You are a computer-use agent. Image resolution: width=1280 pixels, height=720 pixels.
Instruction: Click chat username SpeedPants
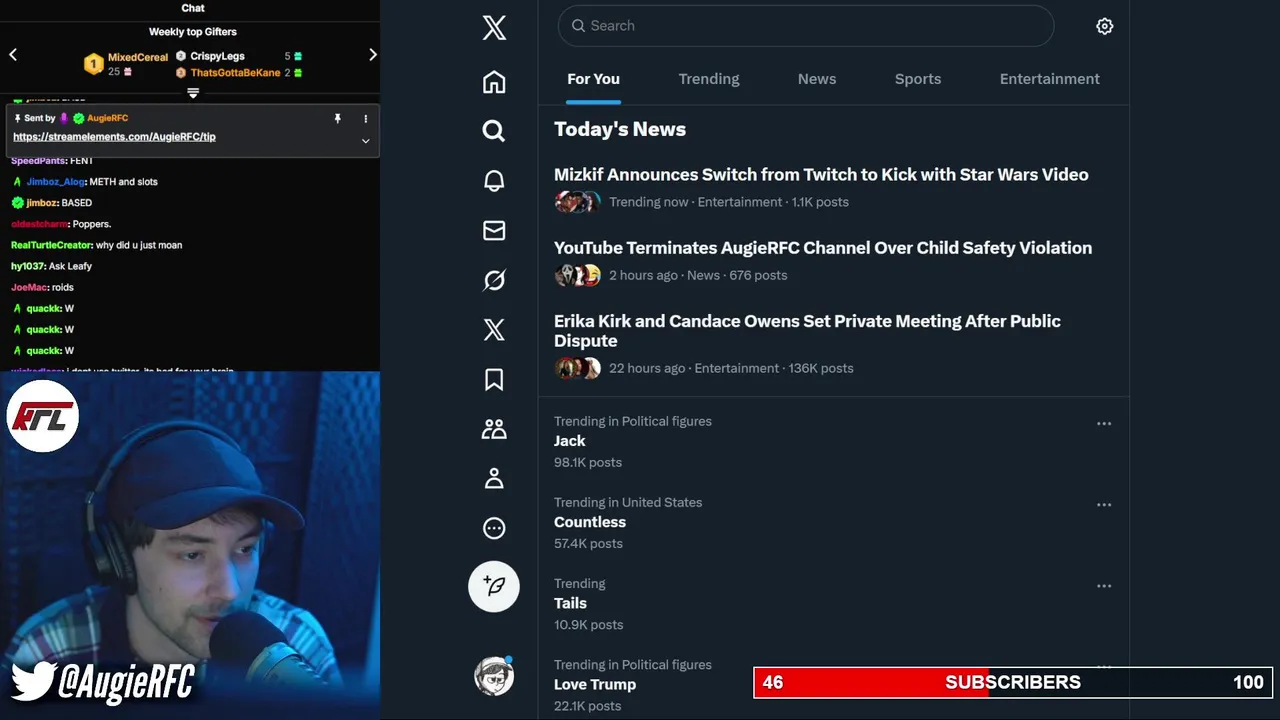pos(38,161)
